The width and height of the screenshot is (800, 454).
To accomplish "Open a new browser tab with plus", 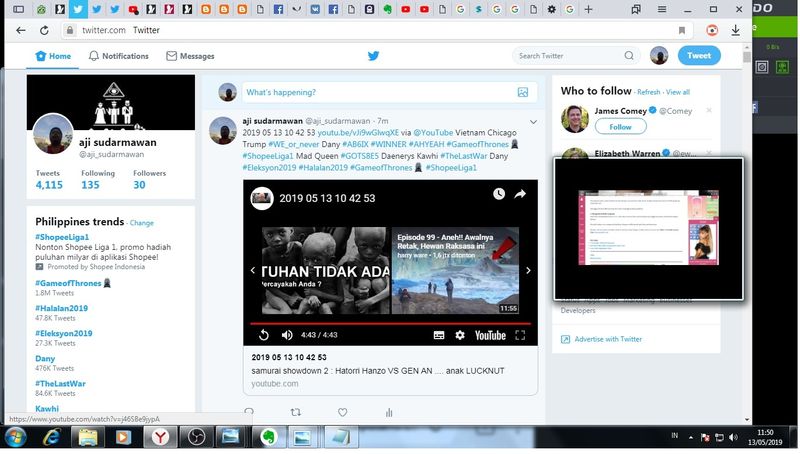I will pyautogui.click(x=588, y=9).
